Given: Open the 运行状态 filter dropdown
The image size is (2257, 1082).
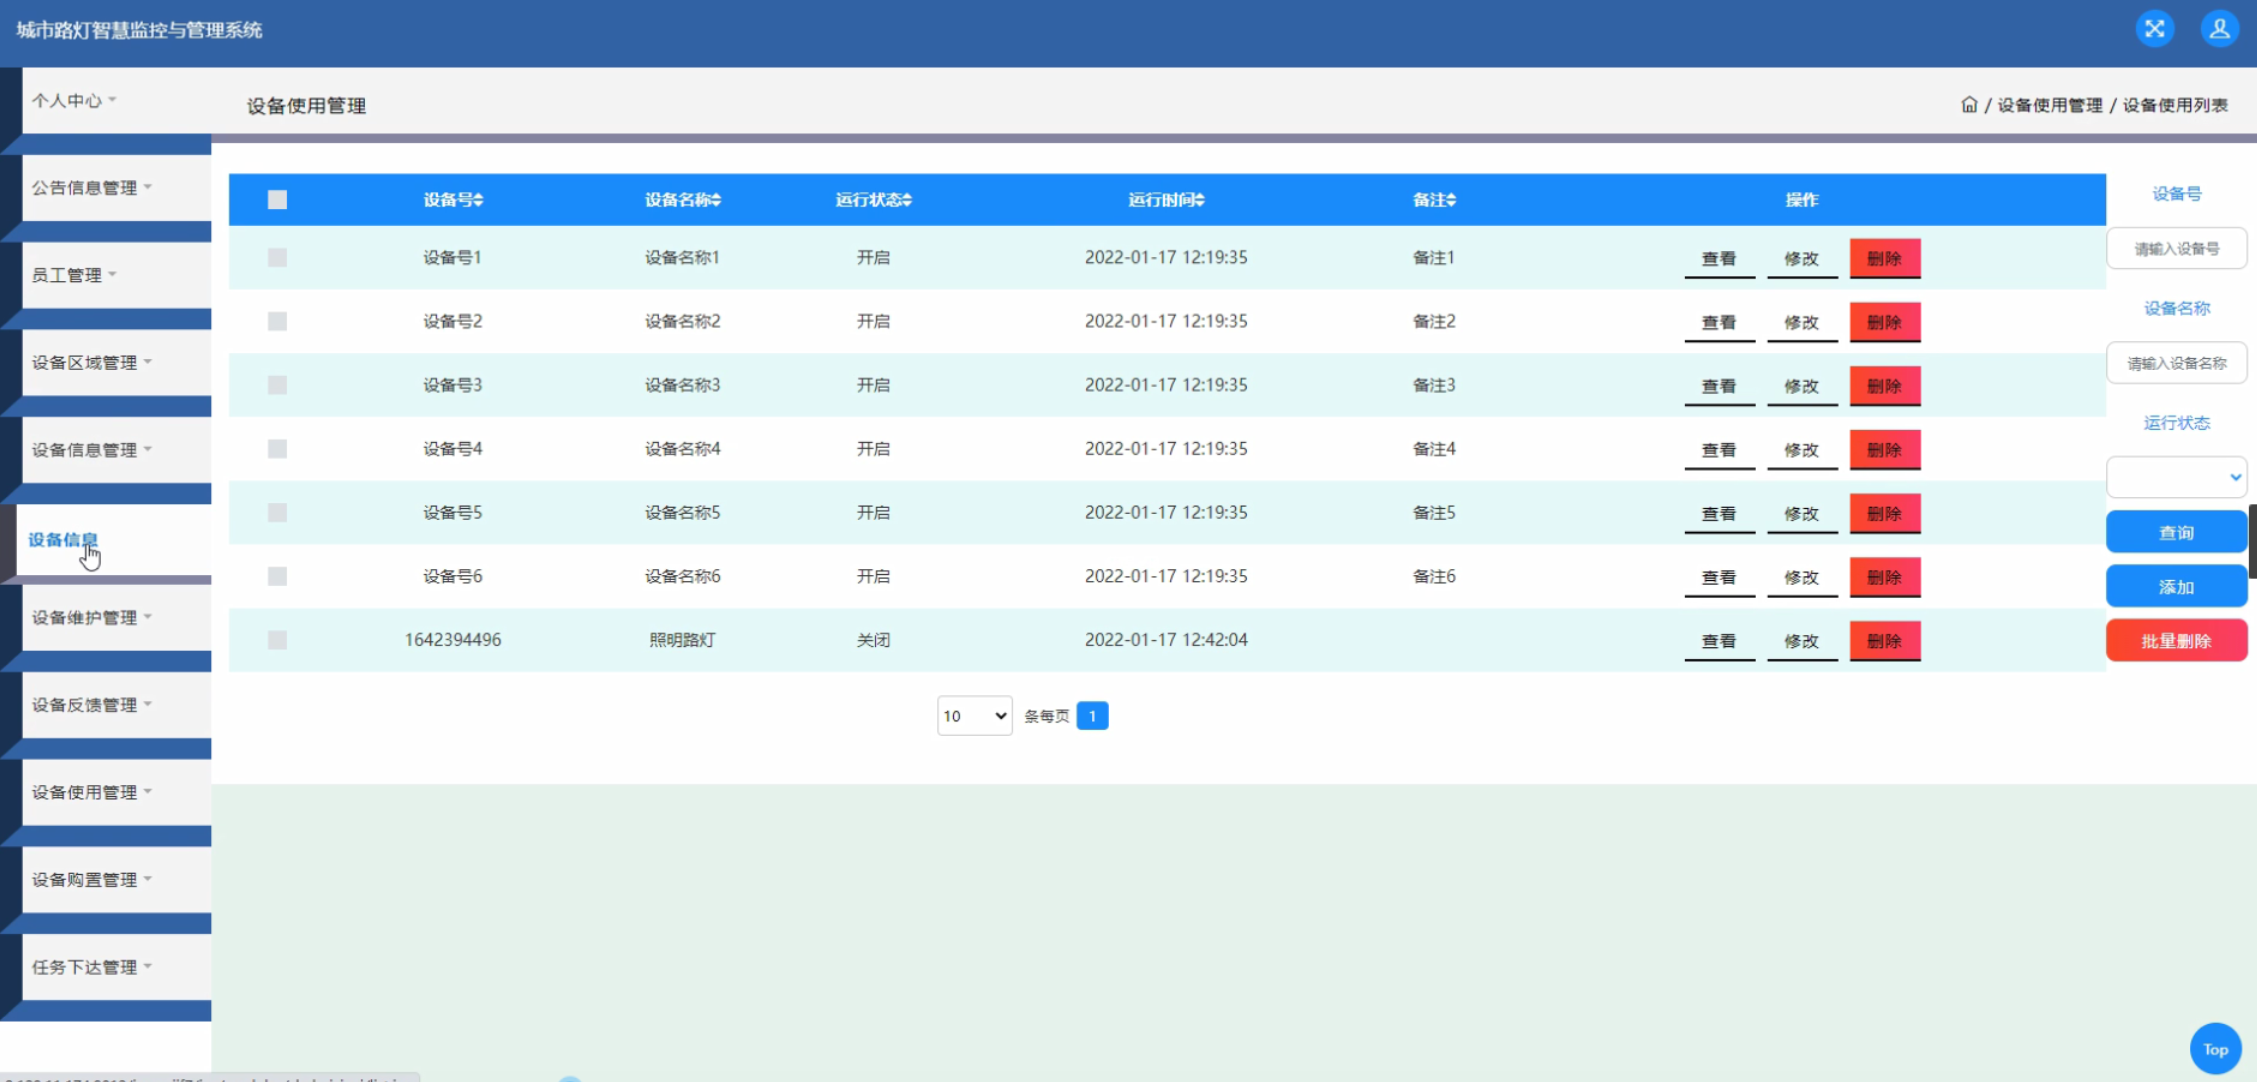Looking at the screenshot, I should point(2176,477).
